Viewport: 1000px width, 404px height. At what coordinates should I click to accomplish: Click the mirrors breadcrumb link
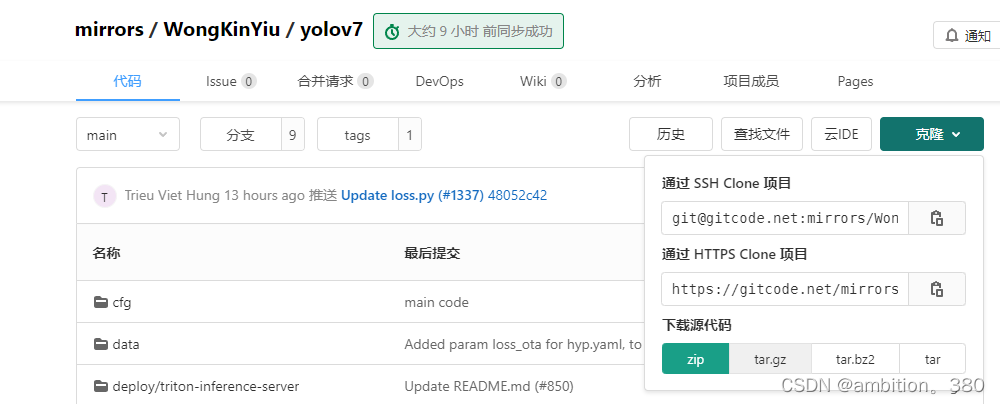[x=109, y=29]
